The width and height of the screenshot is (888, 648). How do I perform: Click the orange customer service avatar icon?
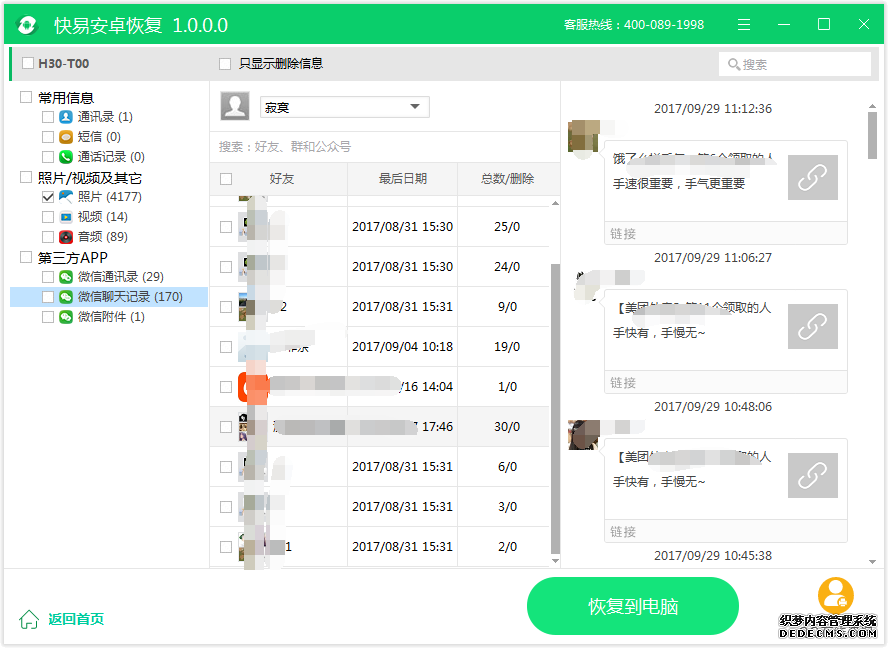[x=835, y=595]
